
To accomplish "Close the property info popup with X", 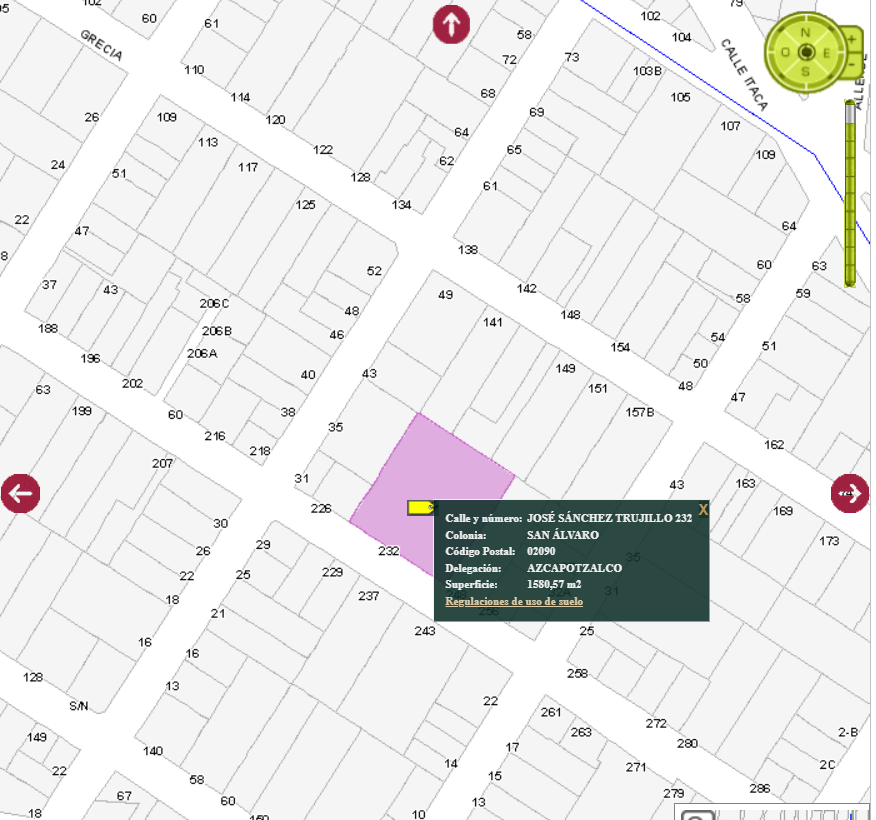I will tap(702, 509).
